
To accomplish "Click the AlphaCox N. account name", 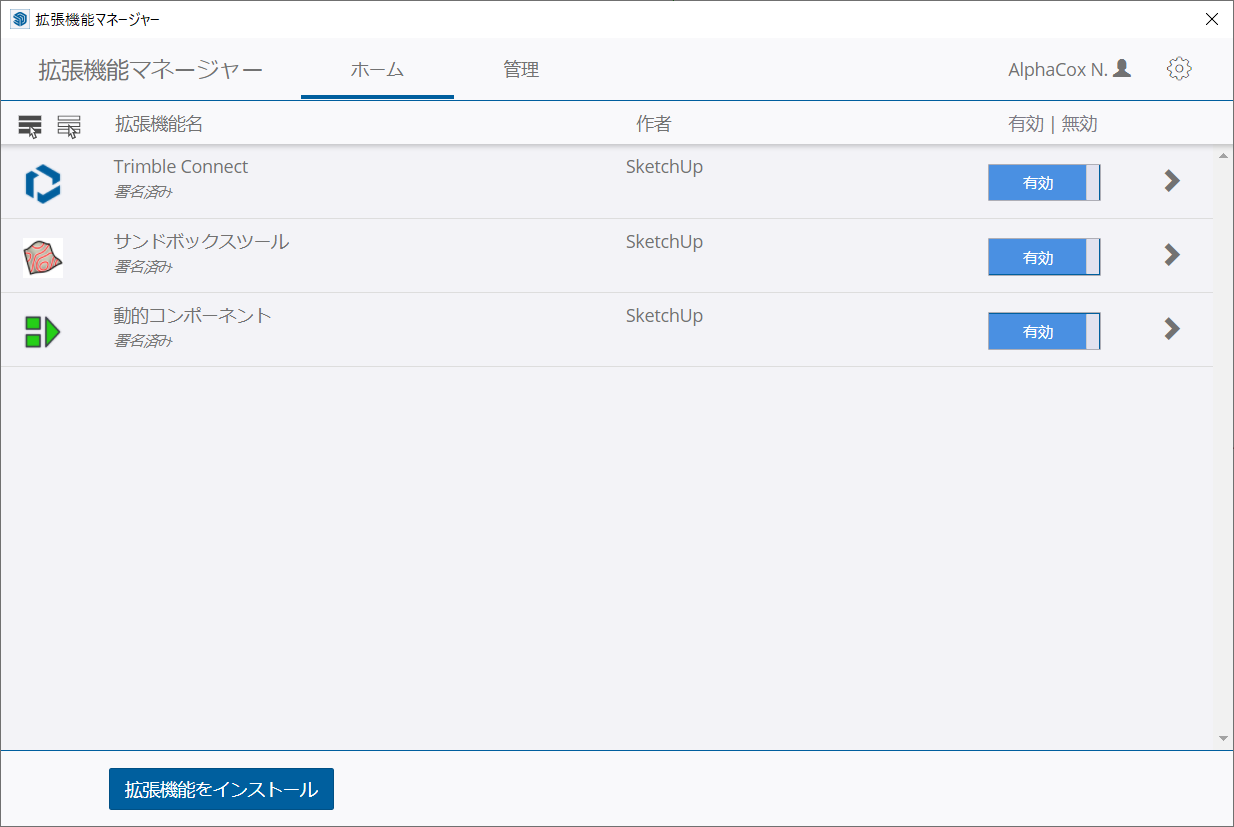I will 1057,70.
